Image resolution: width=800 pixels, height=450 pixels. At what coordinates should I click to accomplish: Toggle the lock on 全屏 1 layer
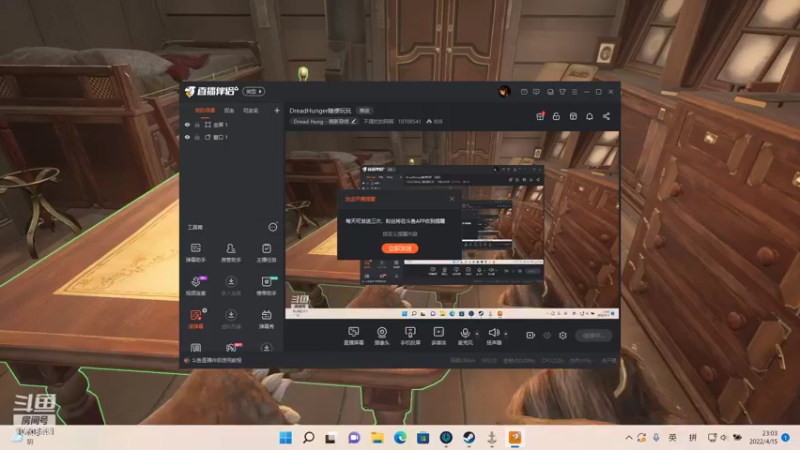(x=197, y=124)
